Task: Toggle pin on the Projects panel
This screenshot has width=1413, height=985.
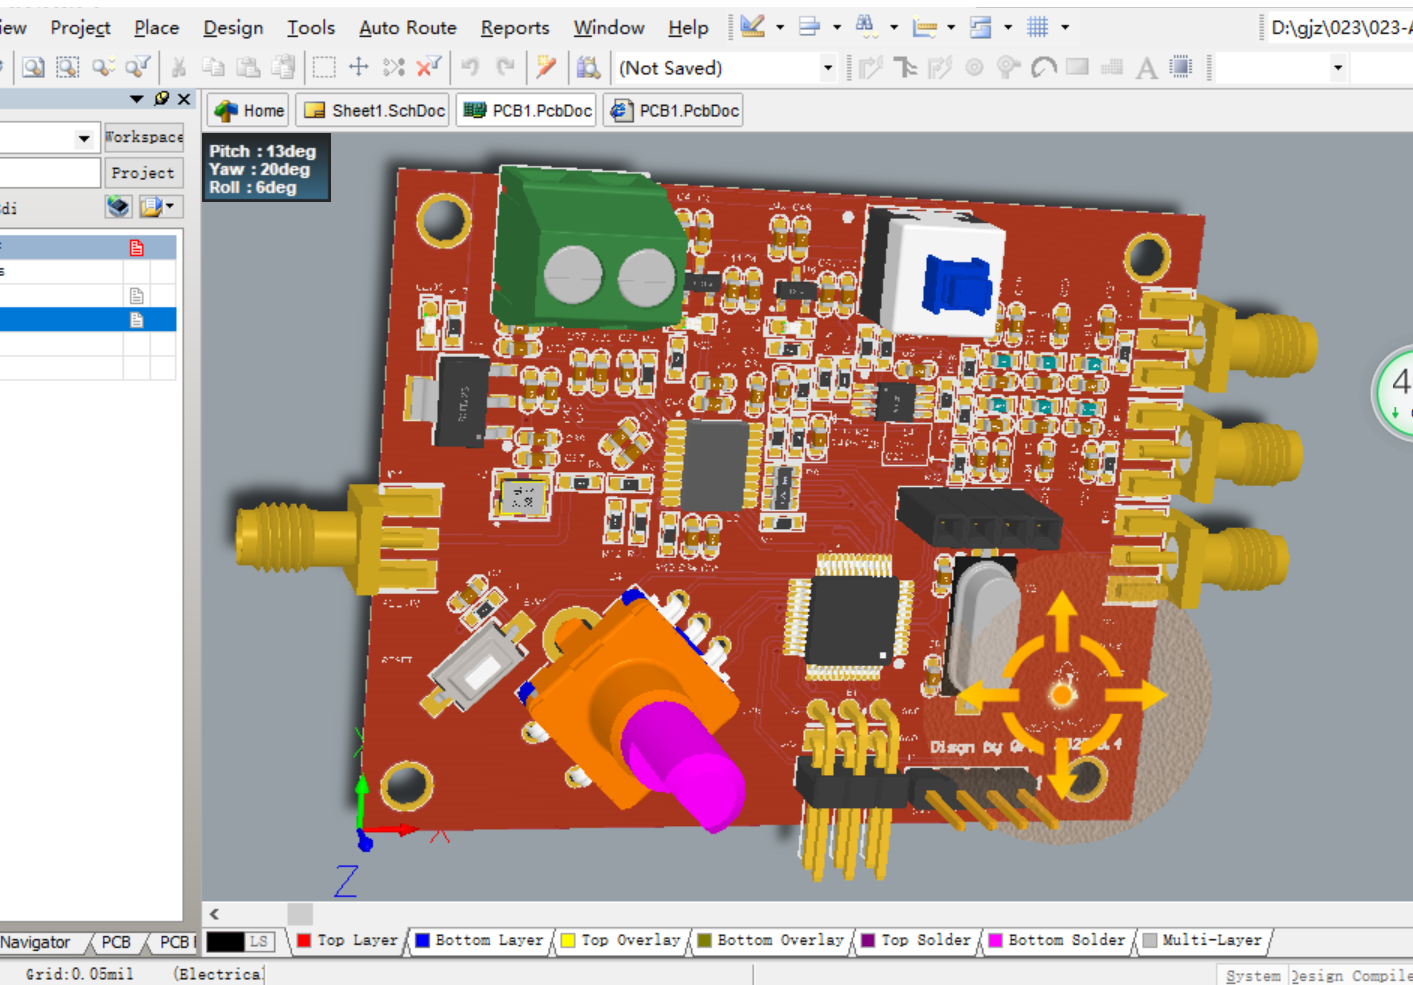Action: 162,98
